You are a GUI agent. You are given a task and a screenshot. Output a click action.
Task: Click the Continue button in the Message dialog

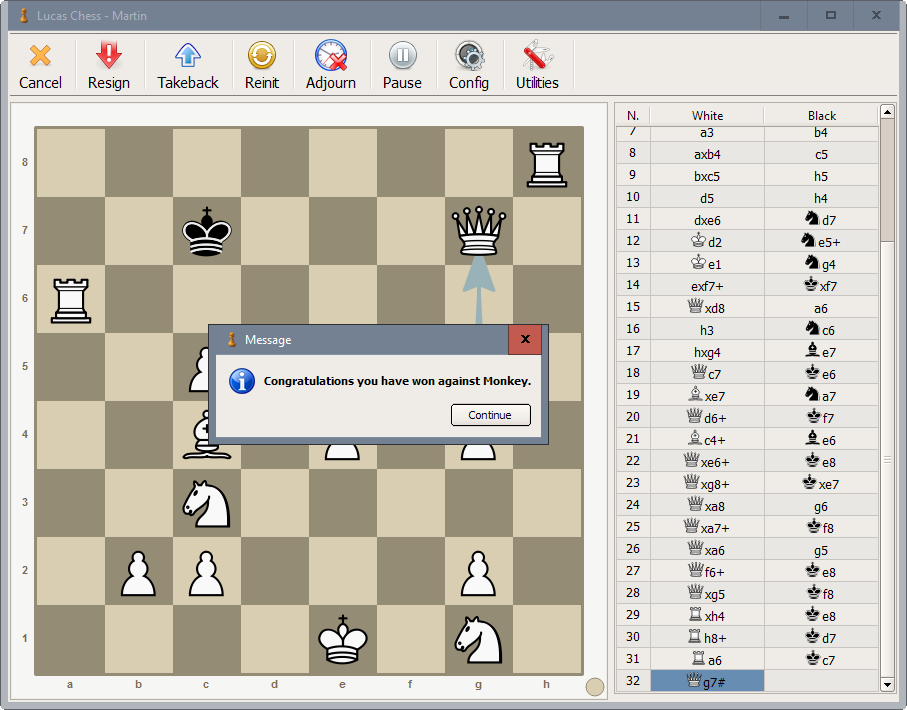[491, 415]
